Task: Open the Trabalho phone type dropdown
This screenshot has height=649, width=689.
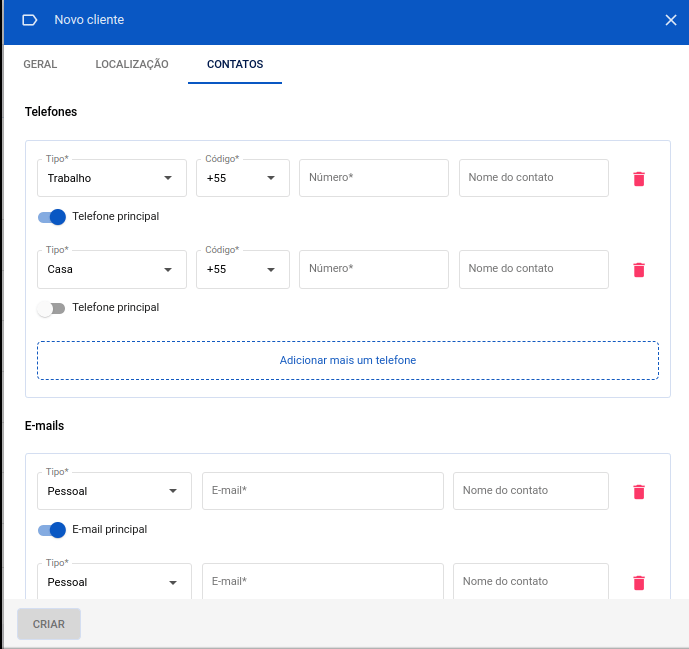Action: coord(112,179)
